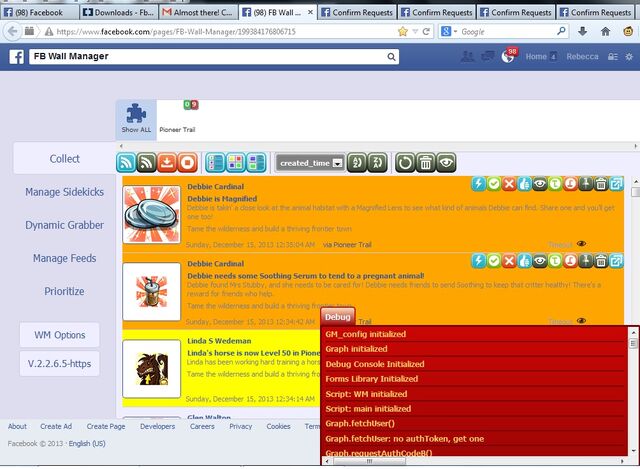The width and height of the screenshot is (640, 469).
Task: Click the Facebook notifications globe icon
Action: pos(508,56)
